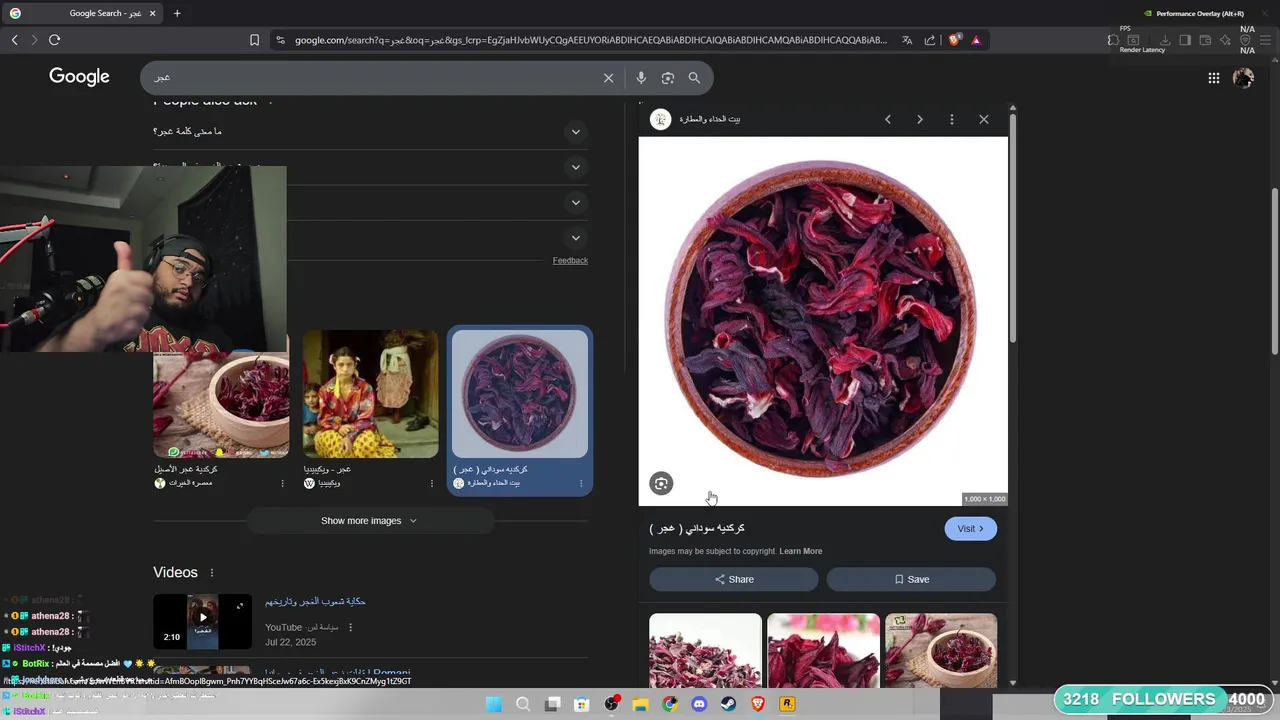This screenshot has width=1280, height=720.
Task: Bookmark this page from the address bar
Action: point(254,40)
